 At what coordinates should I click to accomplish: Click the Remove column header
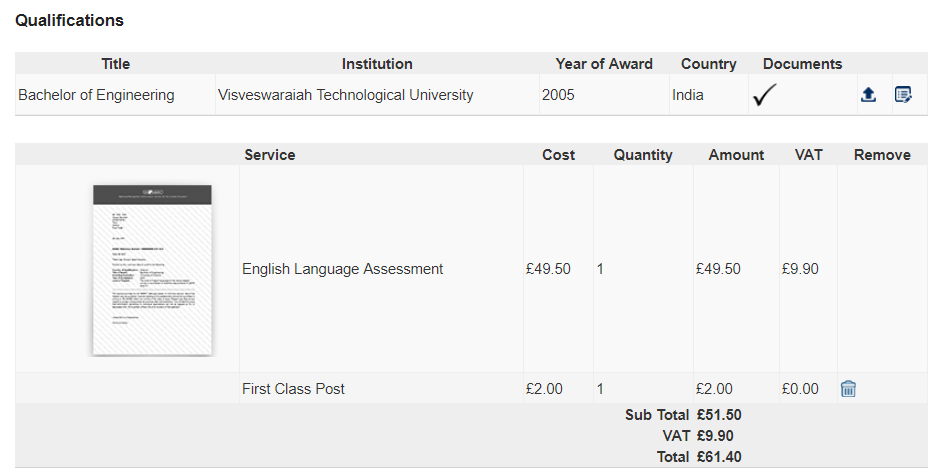pos(881,155)
